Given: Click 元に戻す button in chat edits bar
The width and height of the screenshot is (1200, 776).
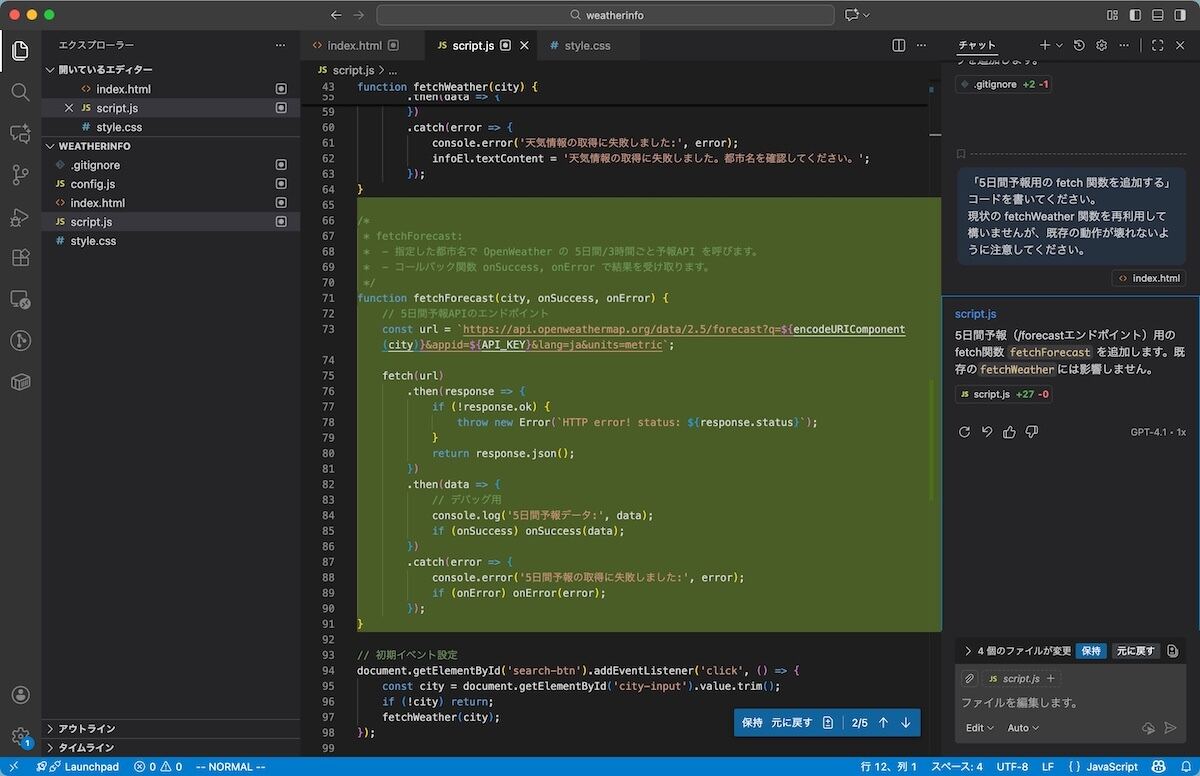Looking at the screenshot, I should 1135,651.
